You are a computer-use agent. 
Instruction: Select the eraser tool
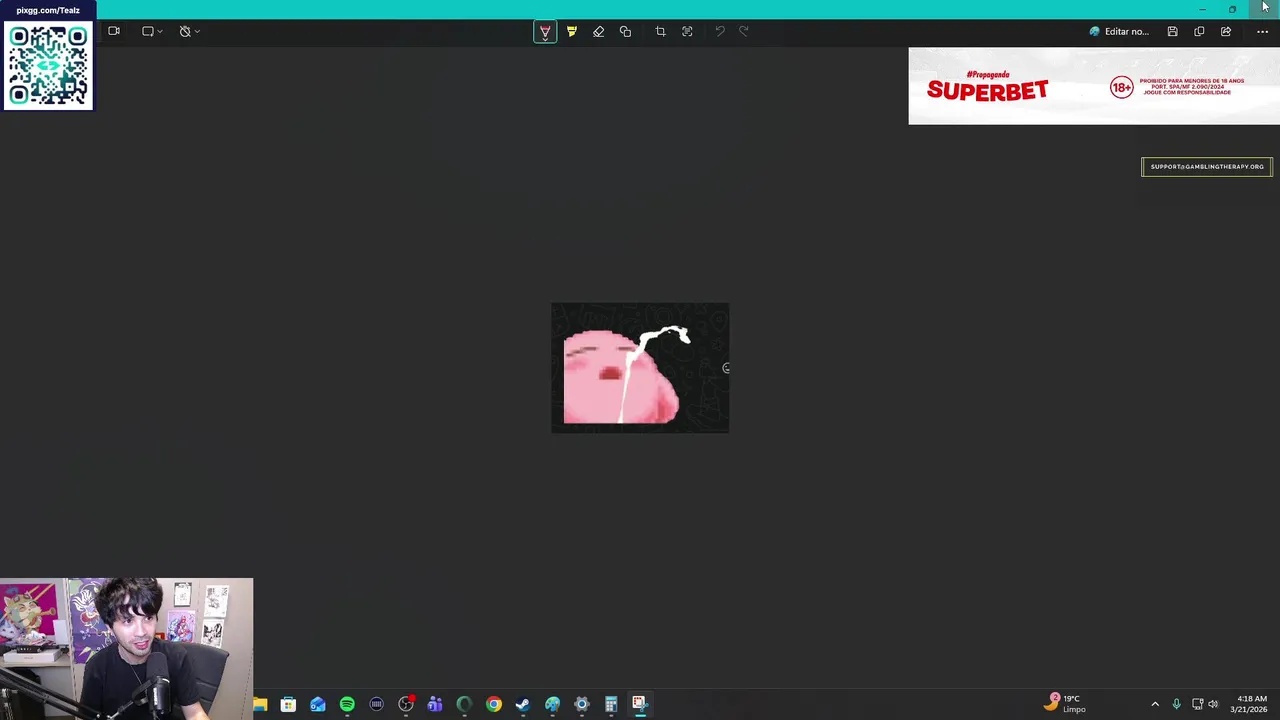pyautogui.click(x=598, y=32)
